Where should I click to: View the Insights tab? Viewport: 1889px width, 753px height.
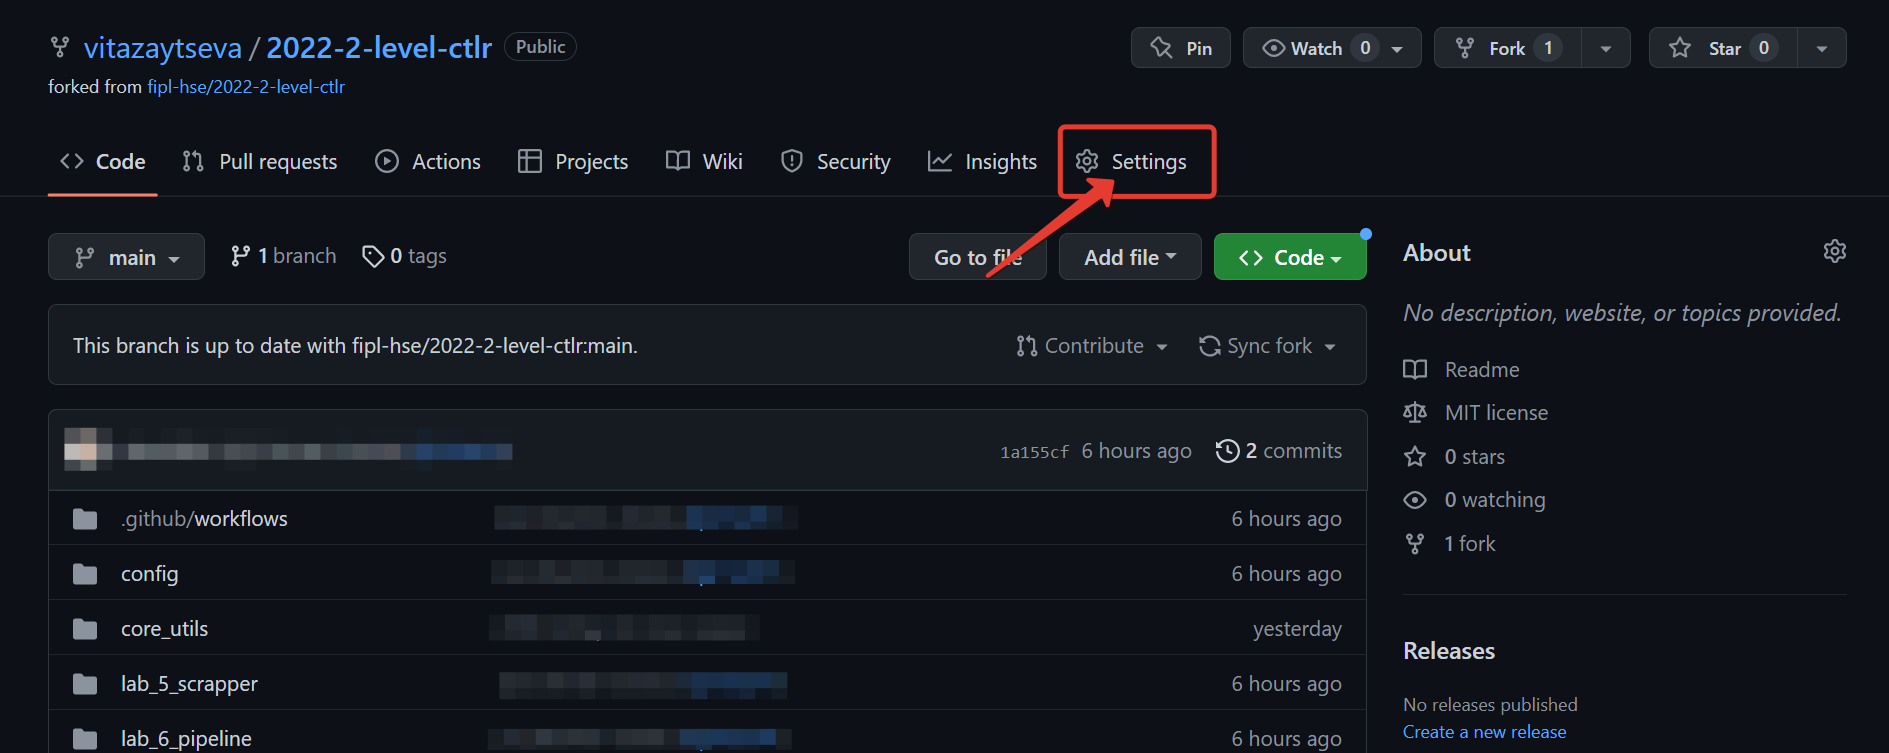point(982,162)
